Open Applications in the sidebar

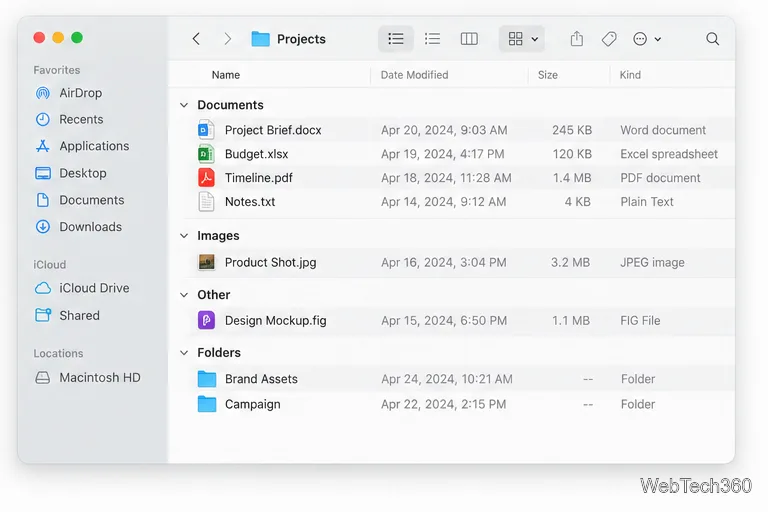pyautogui.click(x=94, y=146)
